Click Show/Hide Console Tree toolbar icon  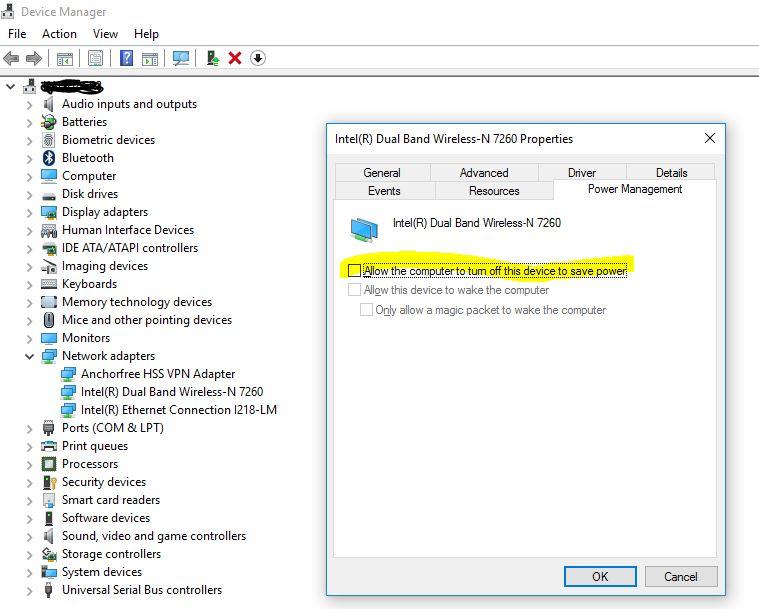[65, 59]
